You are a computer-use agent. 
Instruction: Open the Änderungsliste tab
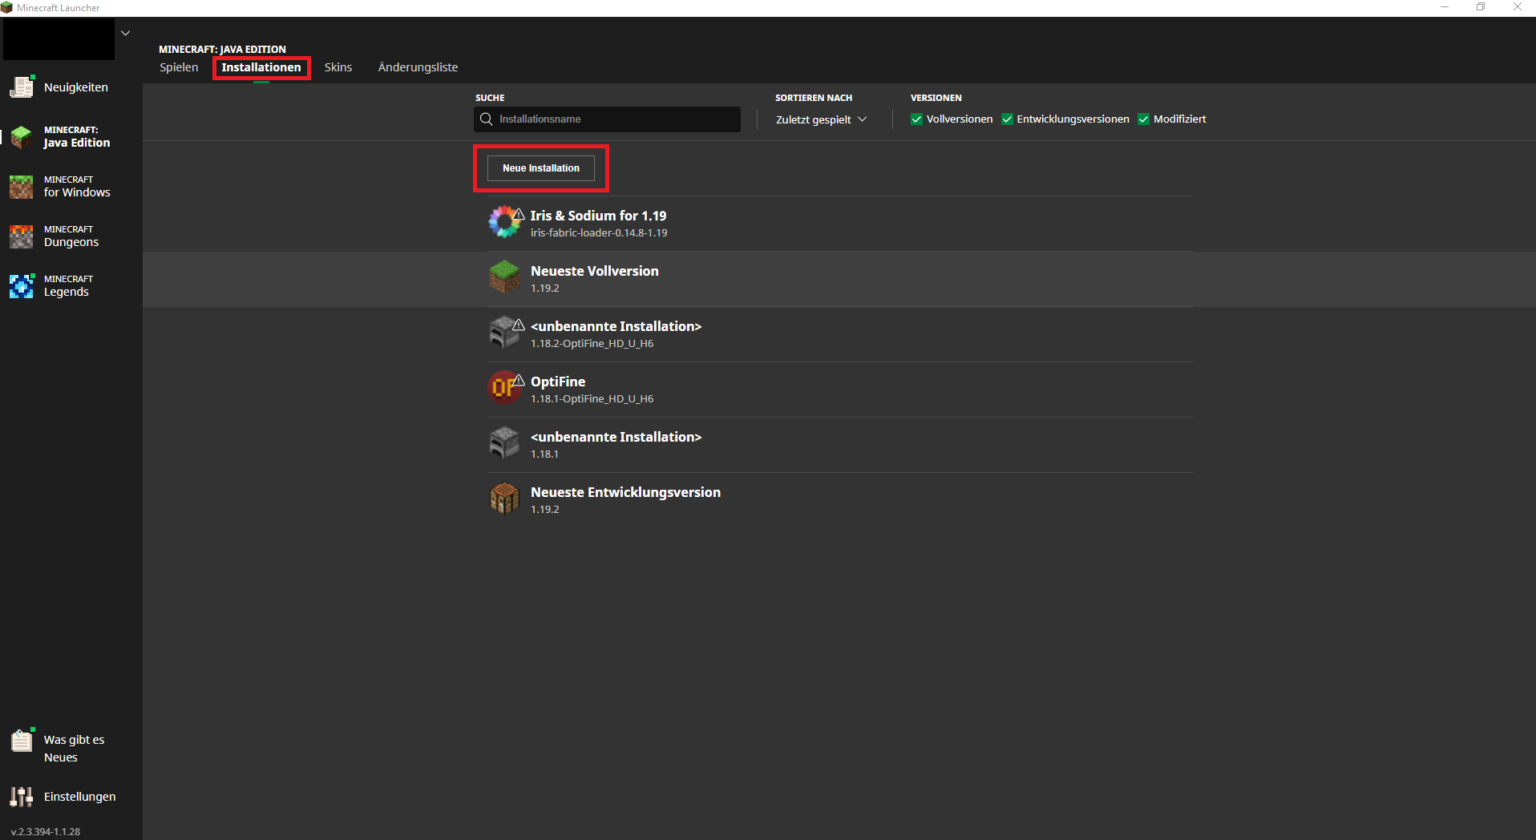click(418, 67)
